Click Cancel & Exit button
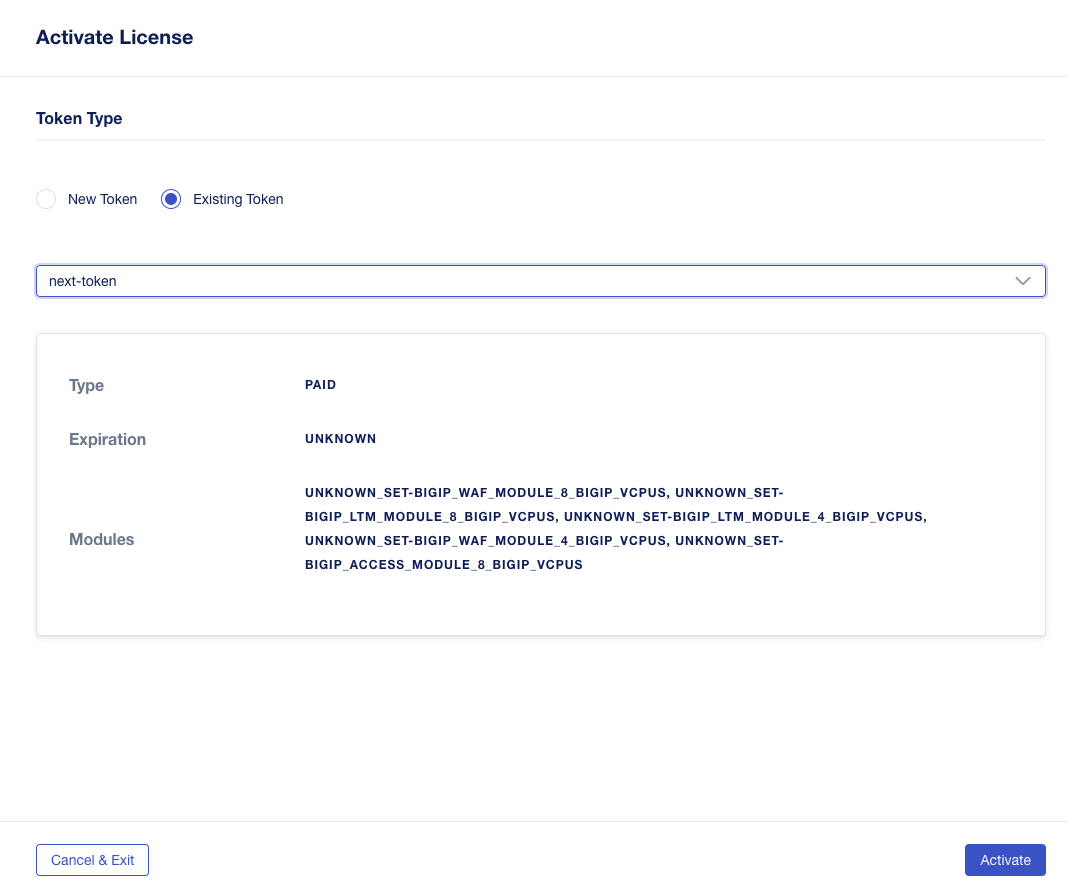The width and height of the screenshot is (1067, 889). point(93,860)
